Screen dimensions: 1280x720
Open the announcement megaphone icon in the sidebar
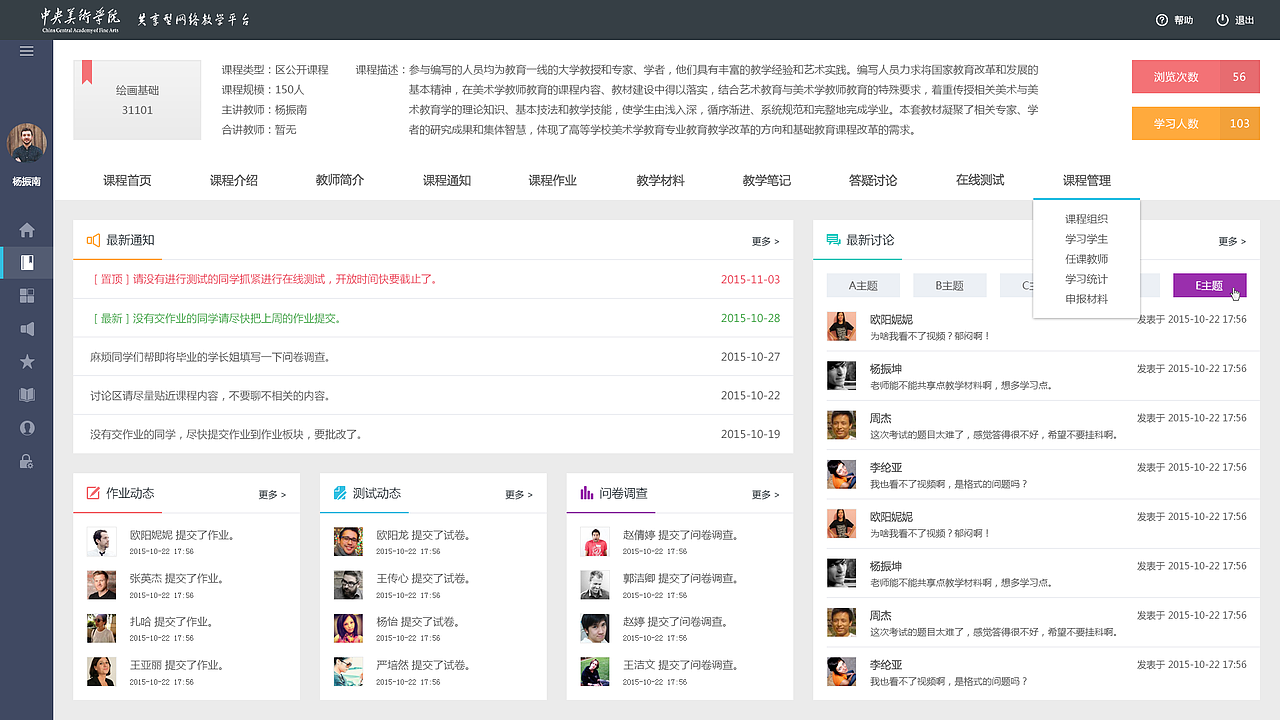pyautogui.click(x=27, y=329)
